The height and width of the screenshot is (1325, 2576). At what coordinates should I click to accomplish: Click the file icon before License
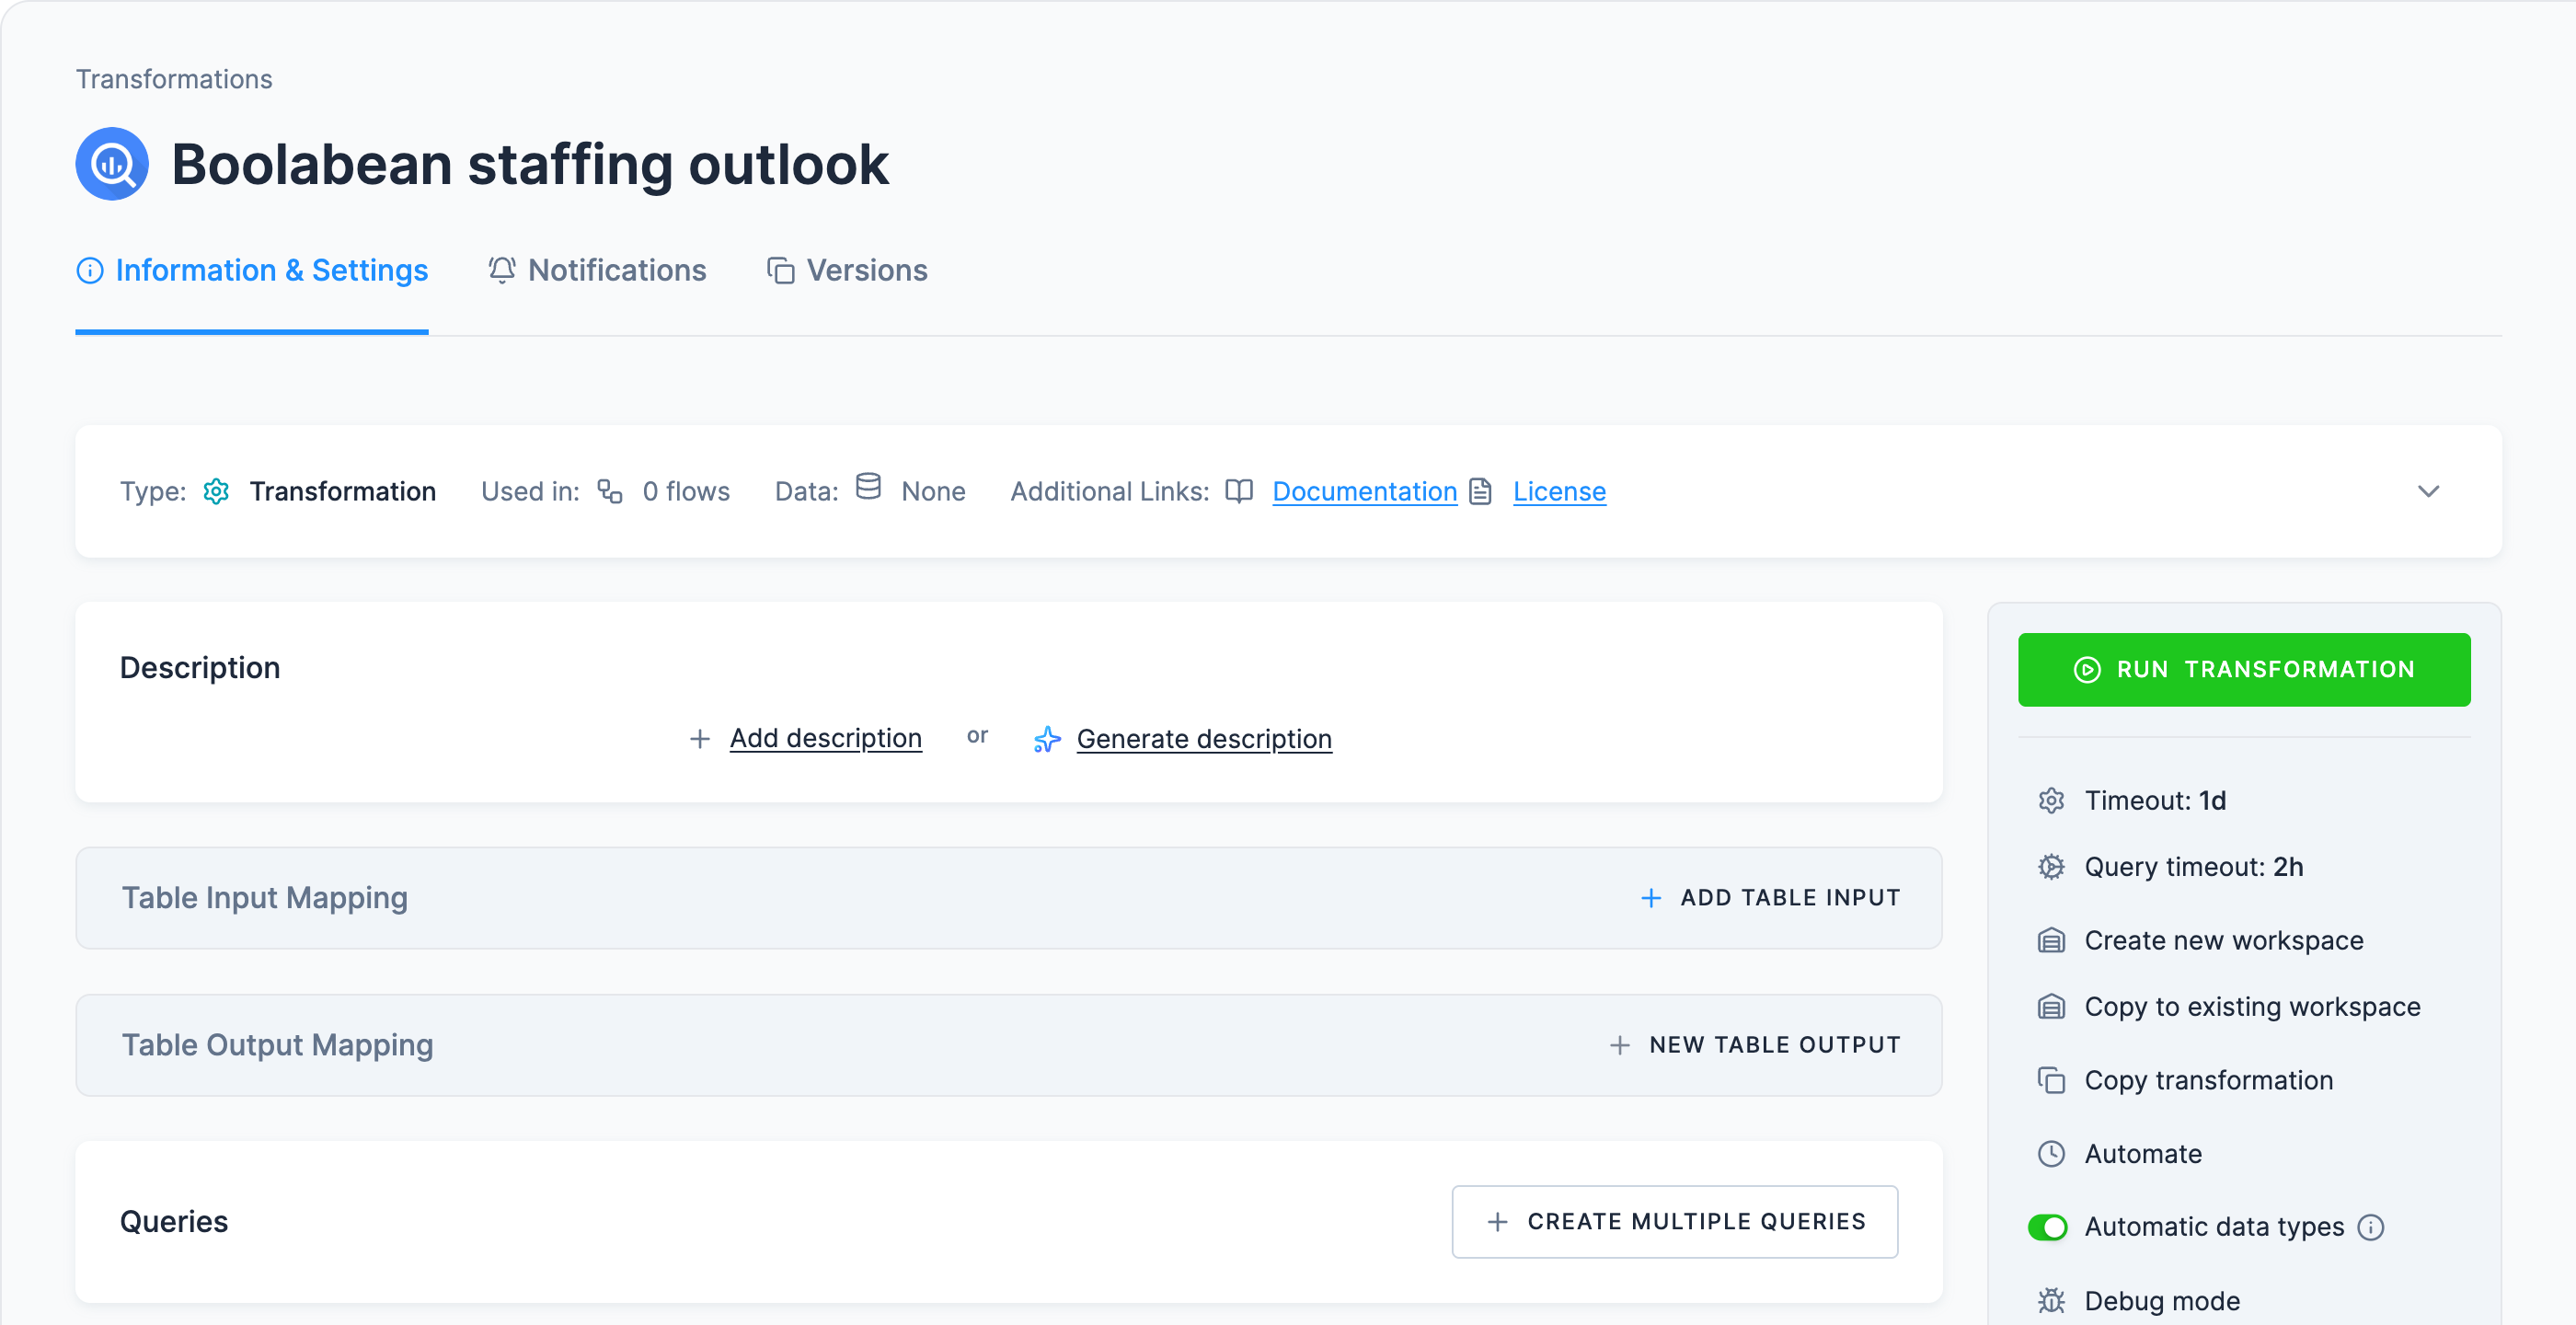click(1481, 491)
